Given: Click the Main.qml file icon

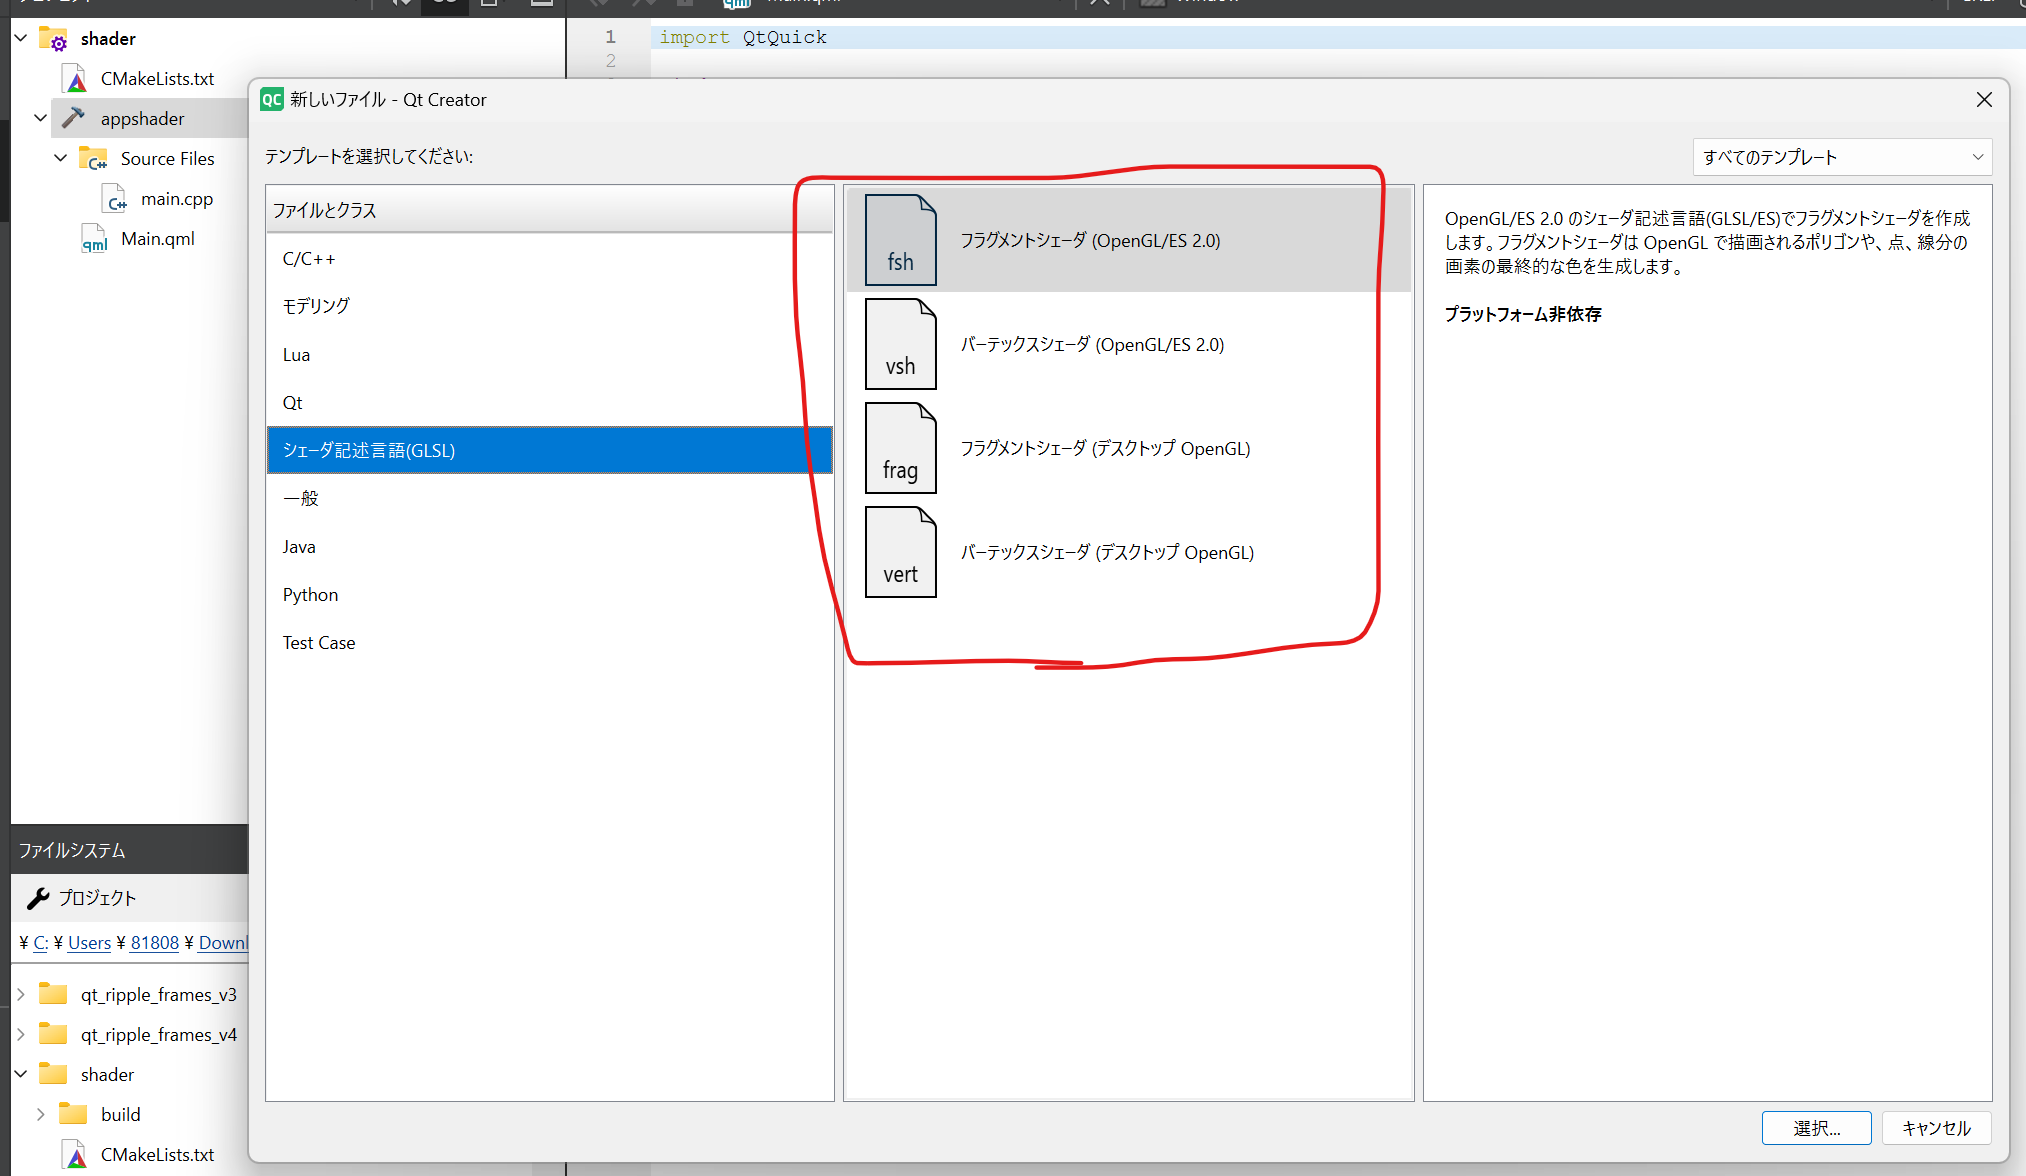Looking at the screenshot, I should click(x=95, y=239).
